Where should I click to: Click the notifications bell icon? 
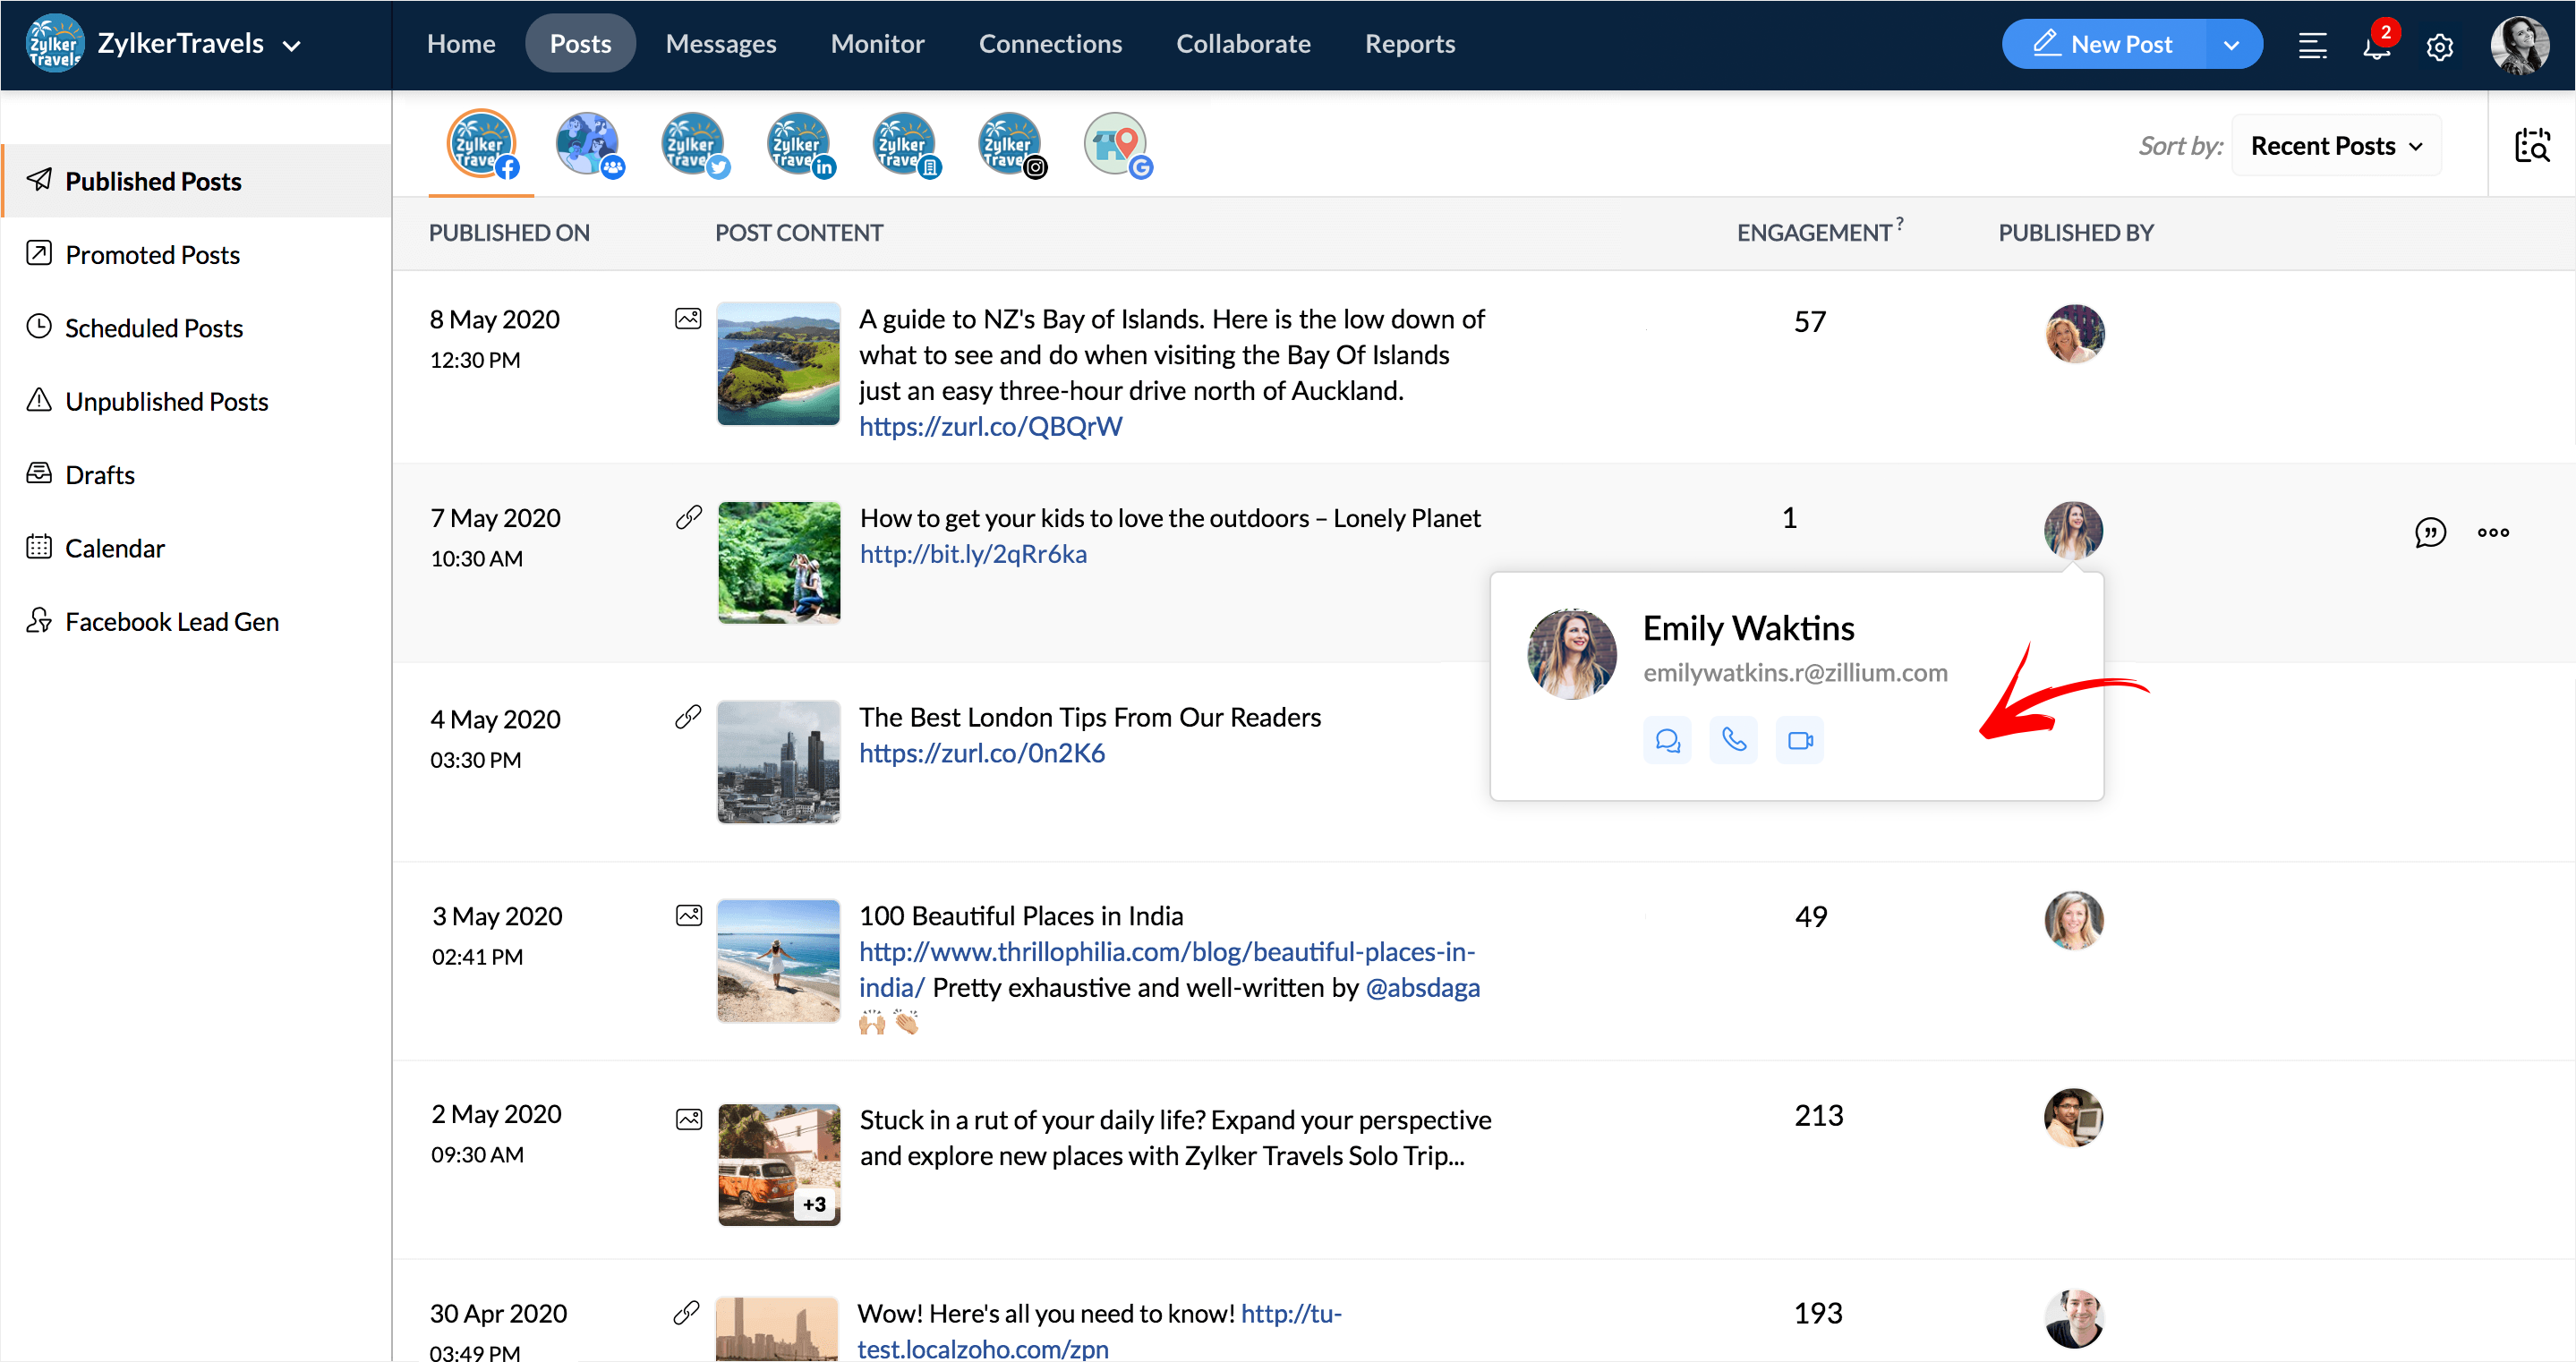coord(2376,46)
